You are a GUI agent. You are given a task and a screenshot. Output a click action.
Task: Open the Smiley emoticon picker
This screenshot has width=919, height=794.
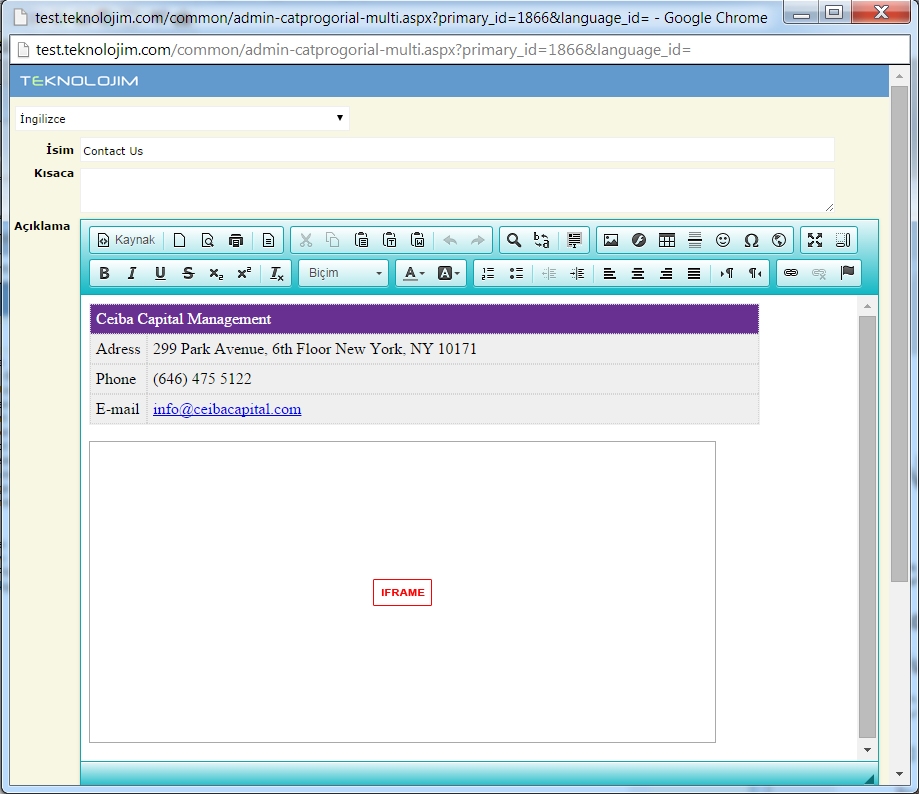click(723, 240)
